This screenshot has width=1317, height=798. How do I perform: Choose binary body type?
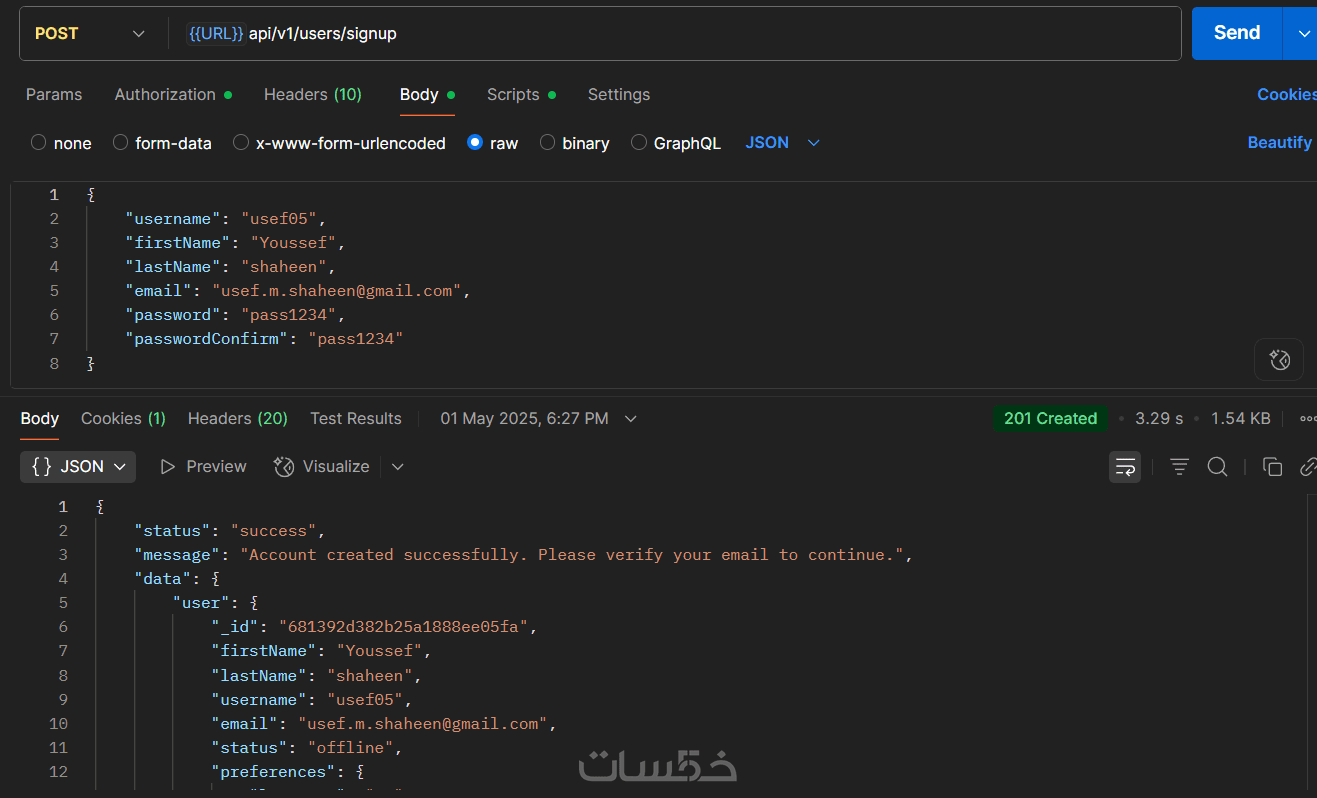click(574, 143)
